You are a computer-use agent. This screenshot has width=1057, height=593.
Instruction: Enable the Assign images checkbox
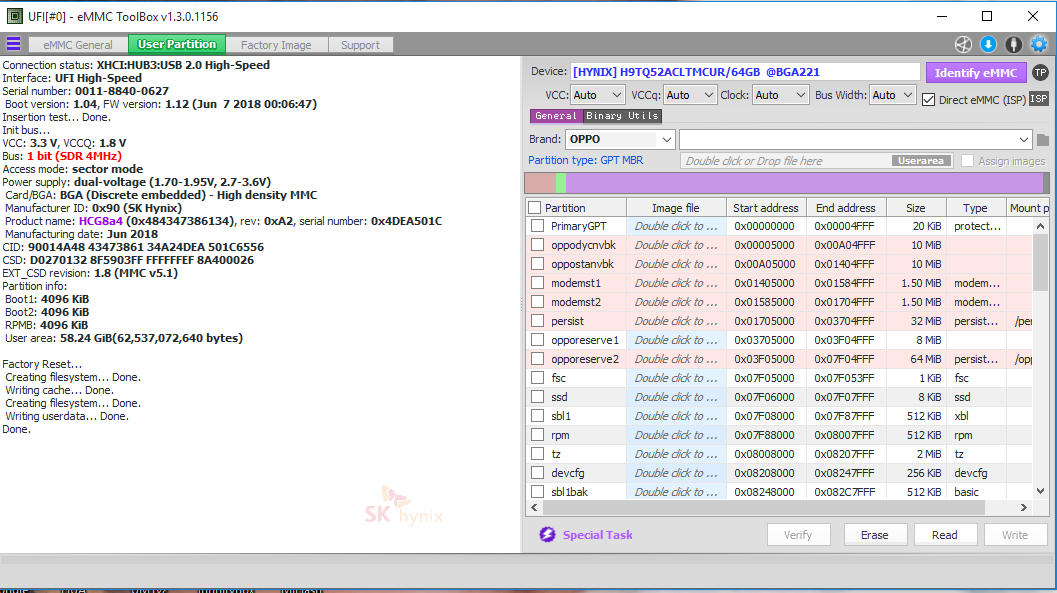pos(967,161)
